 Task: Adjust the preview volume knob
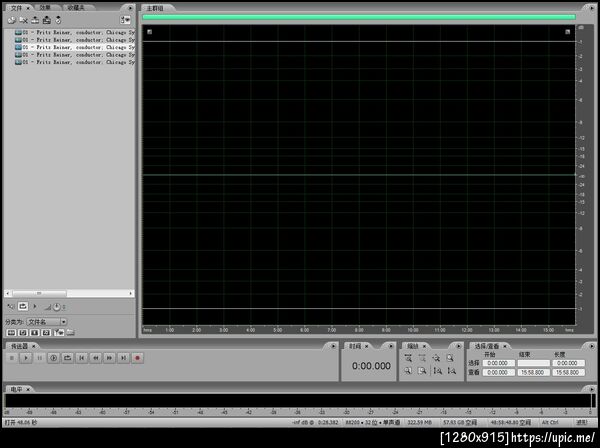pyautogui.click(x=57, y=307)
